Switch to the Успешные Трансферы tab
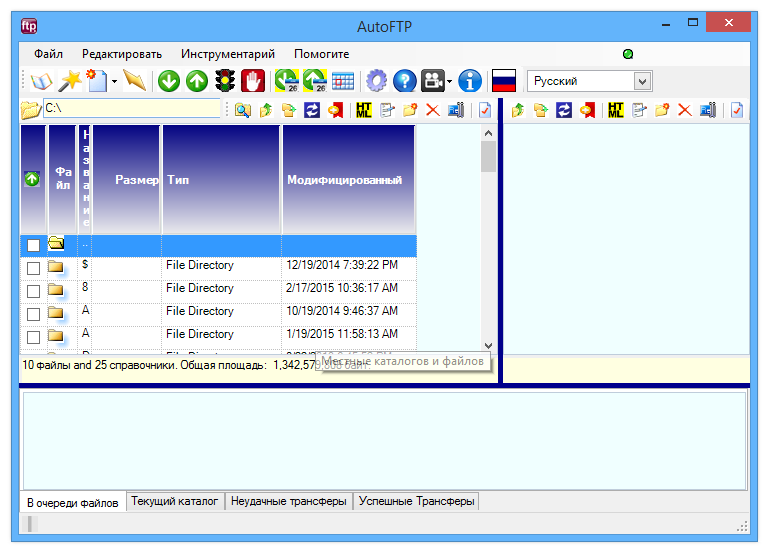771x553 pixels. coord(416,501)
